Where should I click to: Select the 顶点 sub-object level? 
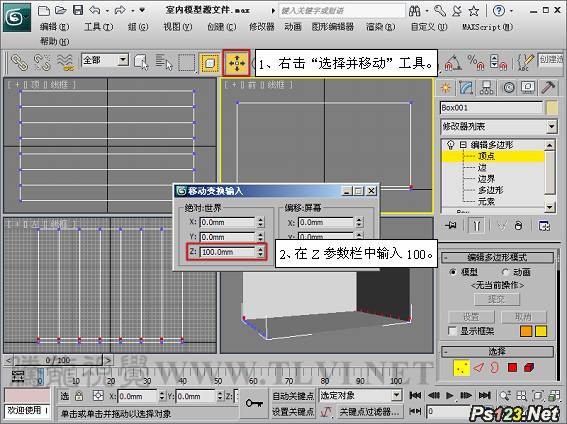[x=486, y=156]
